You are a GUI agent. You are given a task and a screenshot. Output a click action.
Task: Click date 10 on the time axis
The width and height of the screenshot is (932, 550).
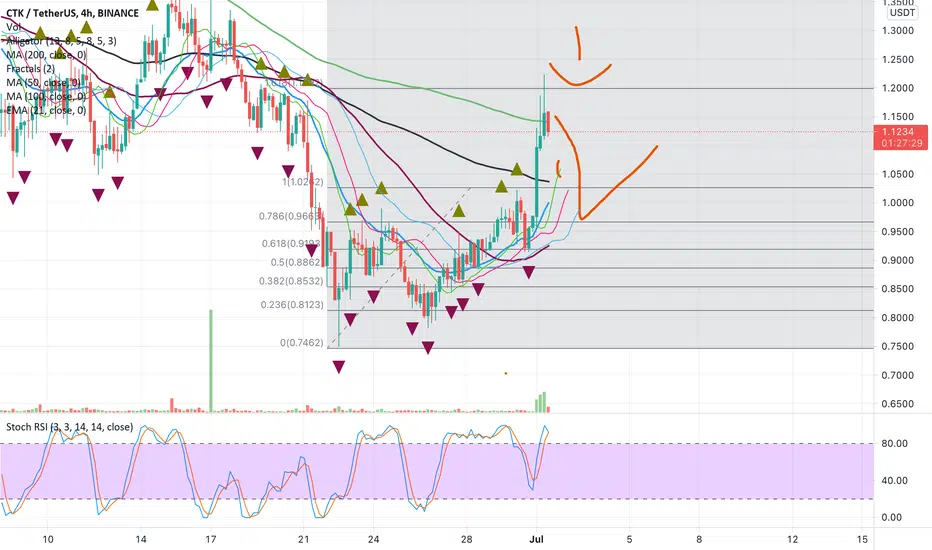pos(48,539)
